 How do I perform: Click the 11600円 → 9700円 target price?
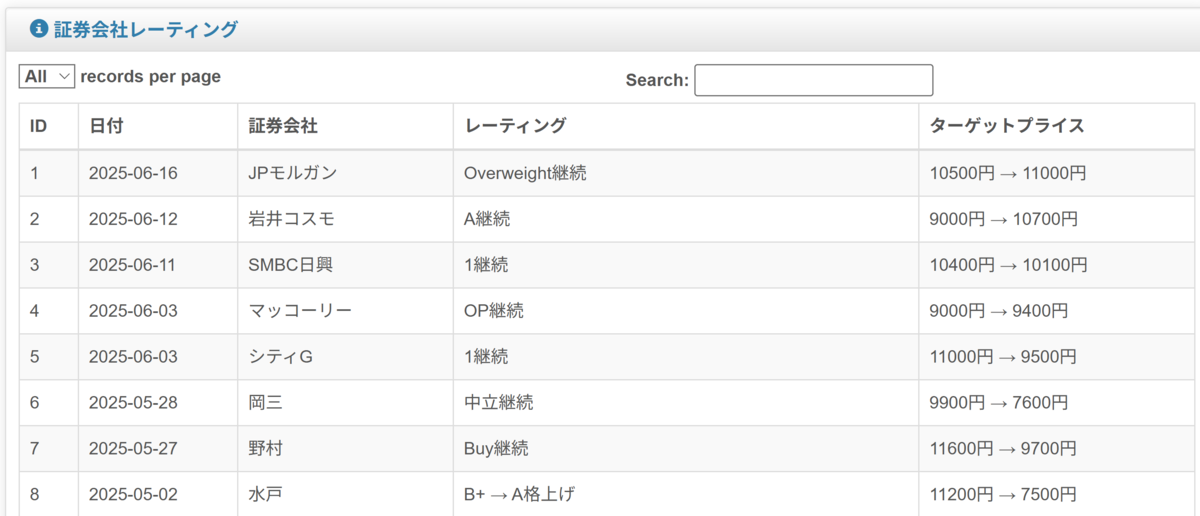pos(1057,449)
